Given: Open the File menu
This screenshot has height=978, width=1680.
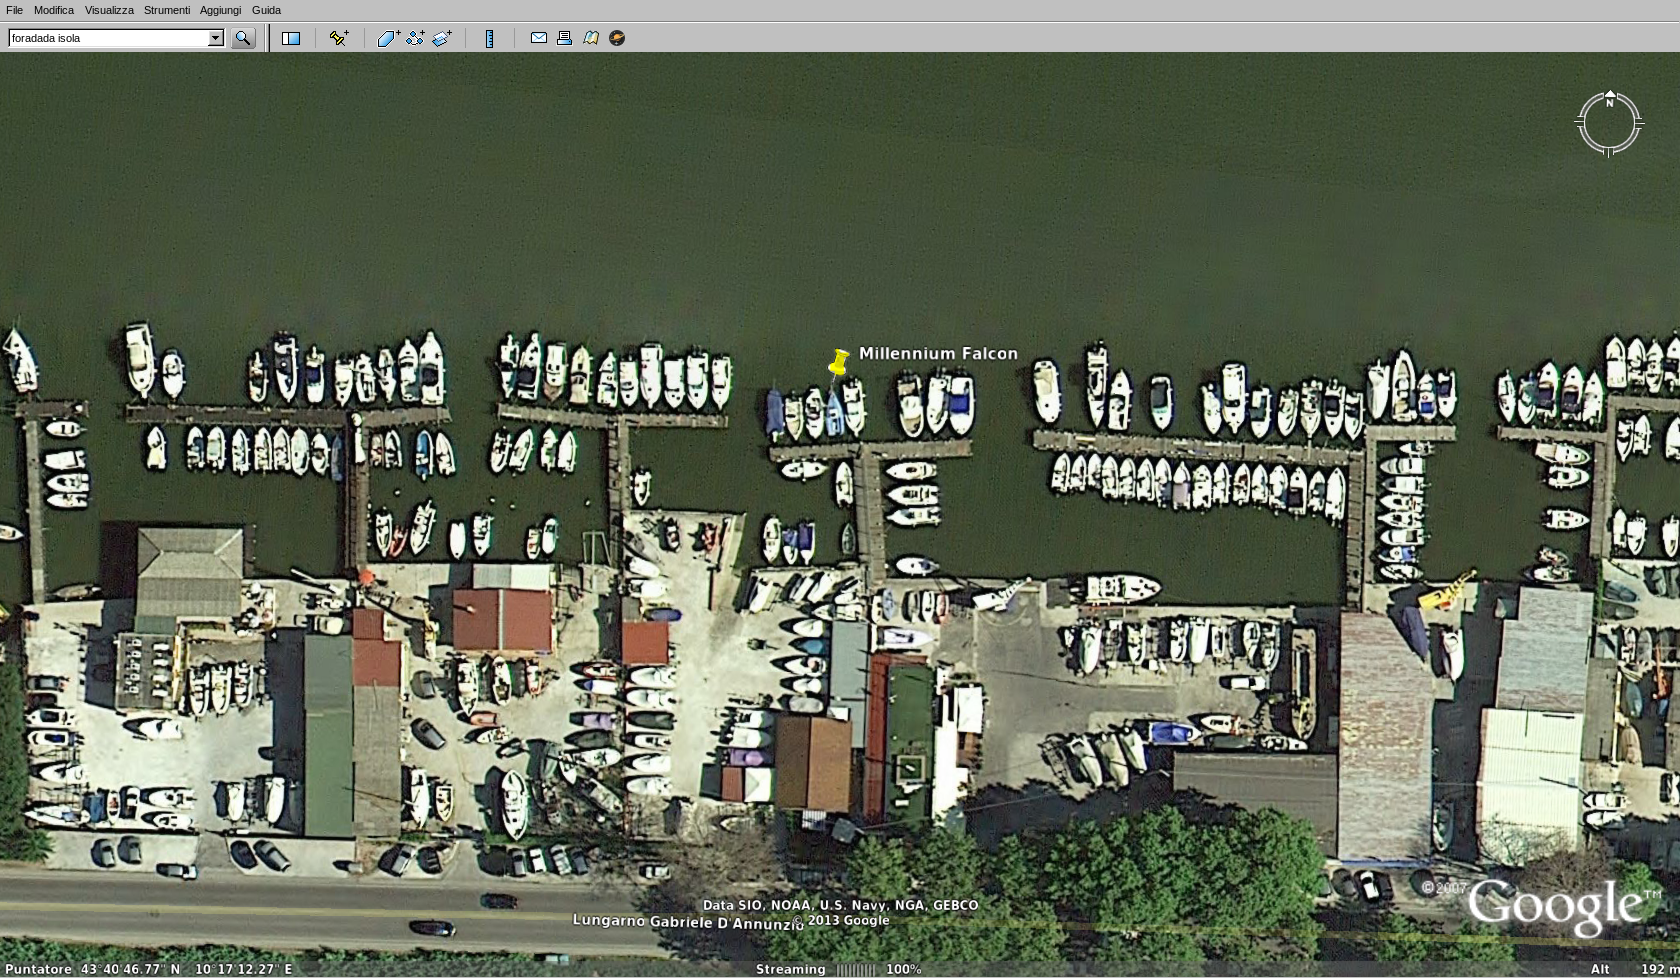Looking at the screenshot, I should [14, 10].
